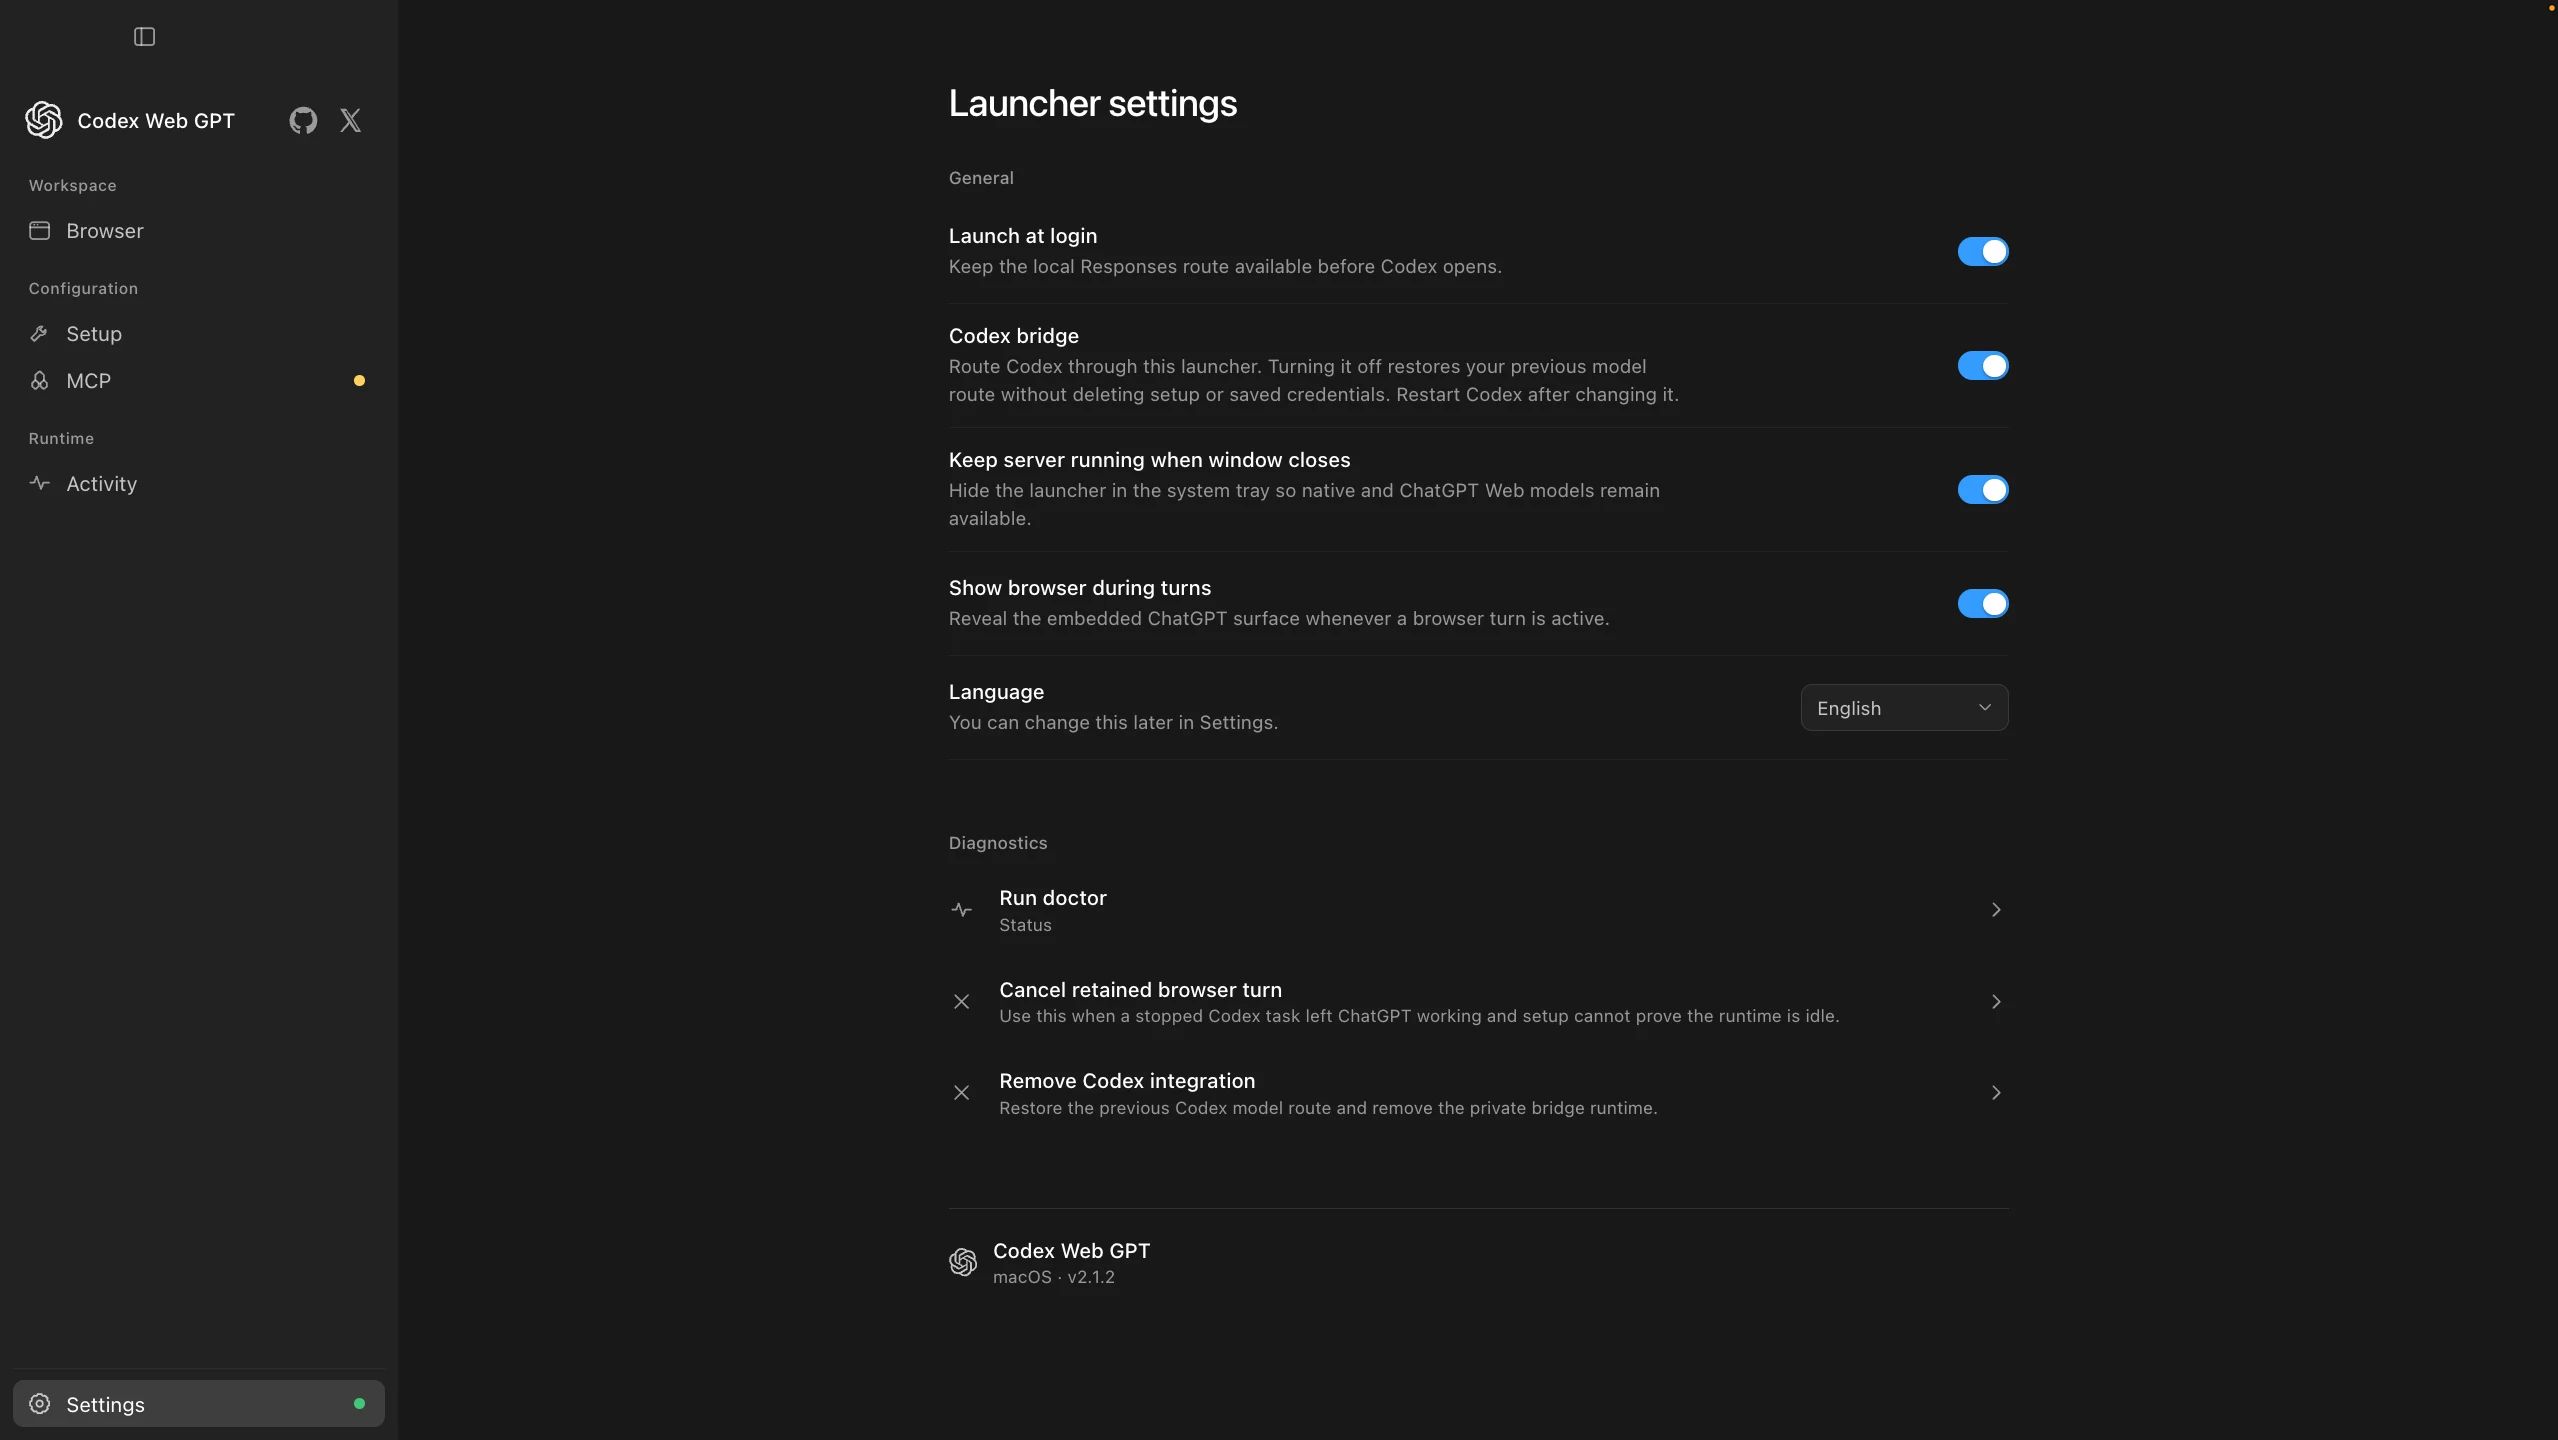Click the Diagnostics section label
Screen dimensions: 2558x1440
(x=998, y=843)
